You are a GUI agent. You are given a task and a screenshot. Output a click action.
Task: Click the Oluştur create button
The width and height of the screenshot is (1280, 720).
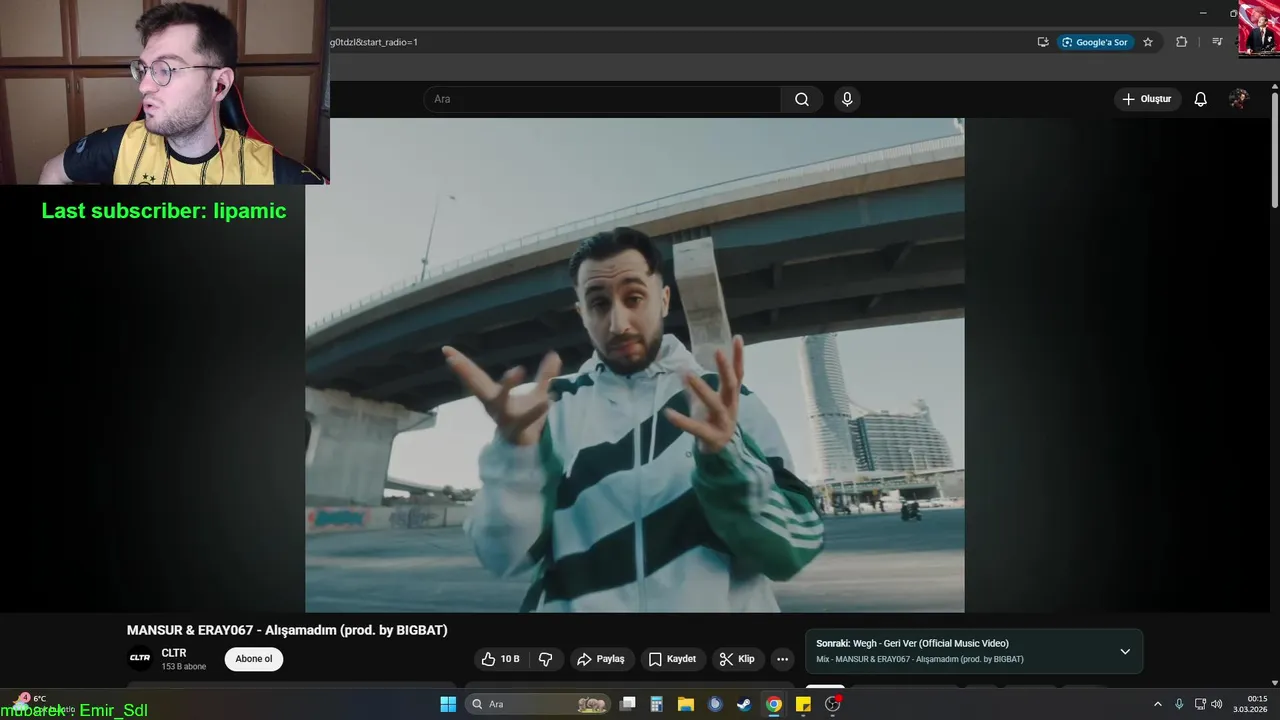(x=1147, y=99)
